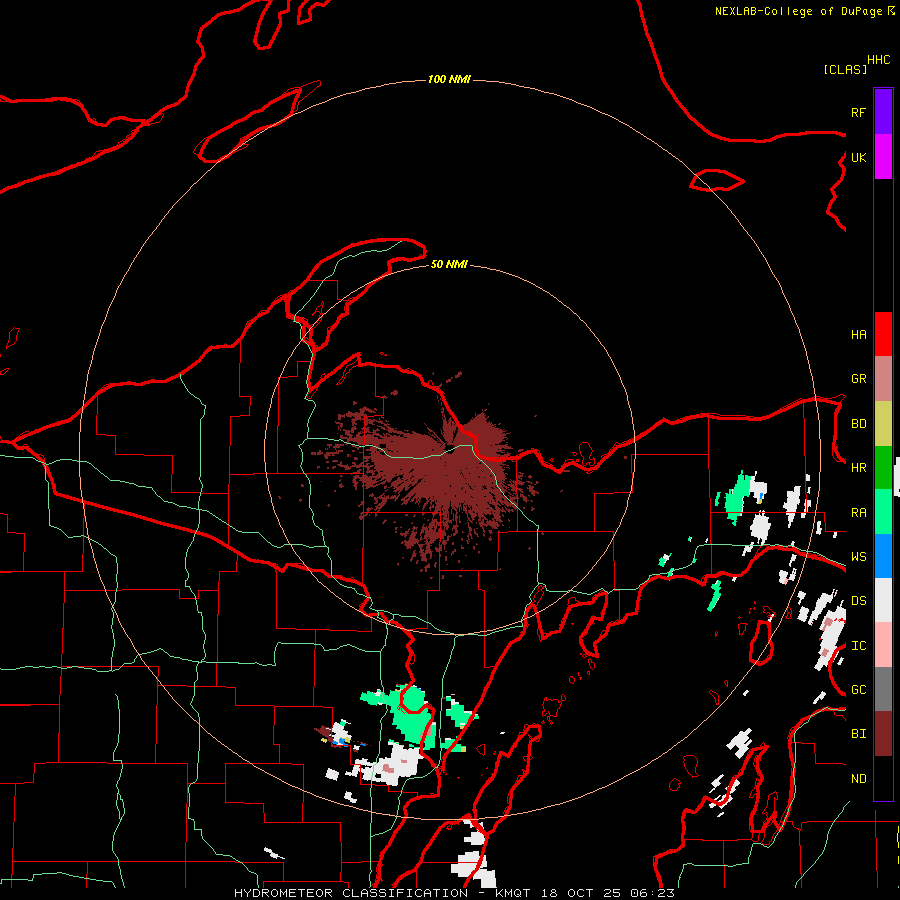Click the gray GC legend color swatch
The width and height of the screenshot is (900, 900).
point(883,689)
